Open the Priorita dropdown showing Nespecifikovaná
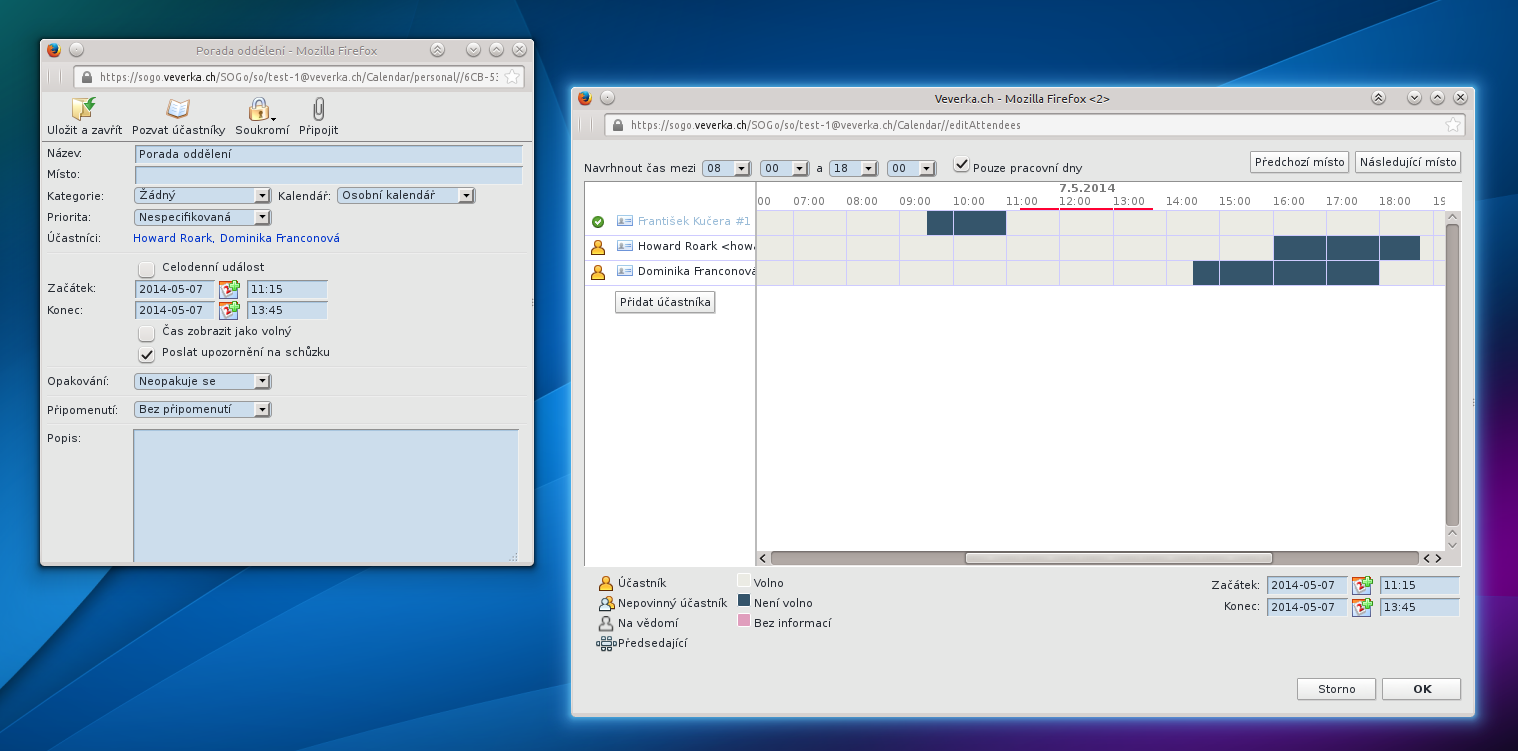The image size is (1518, 751). (x=203, y=217)
